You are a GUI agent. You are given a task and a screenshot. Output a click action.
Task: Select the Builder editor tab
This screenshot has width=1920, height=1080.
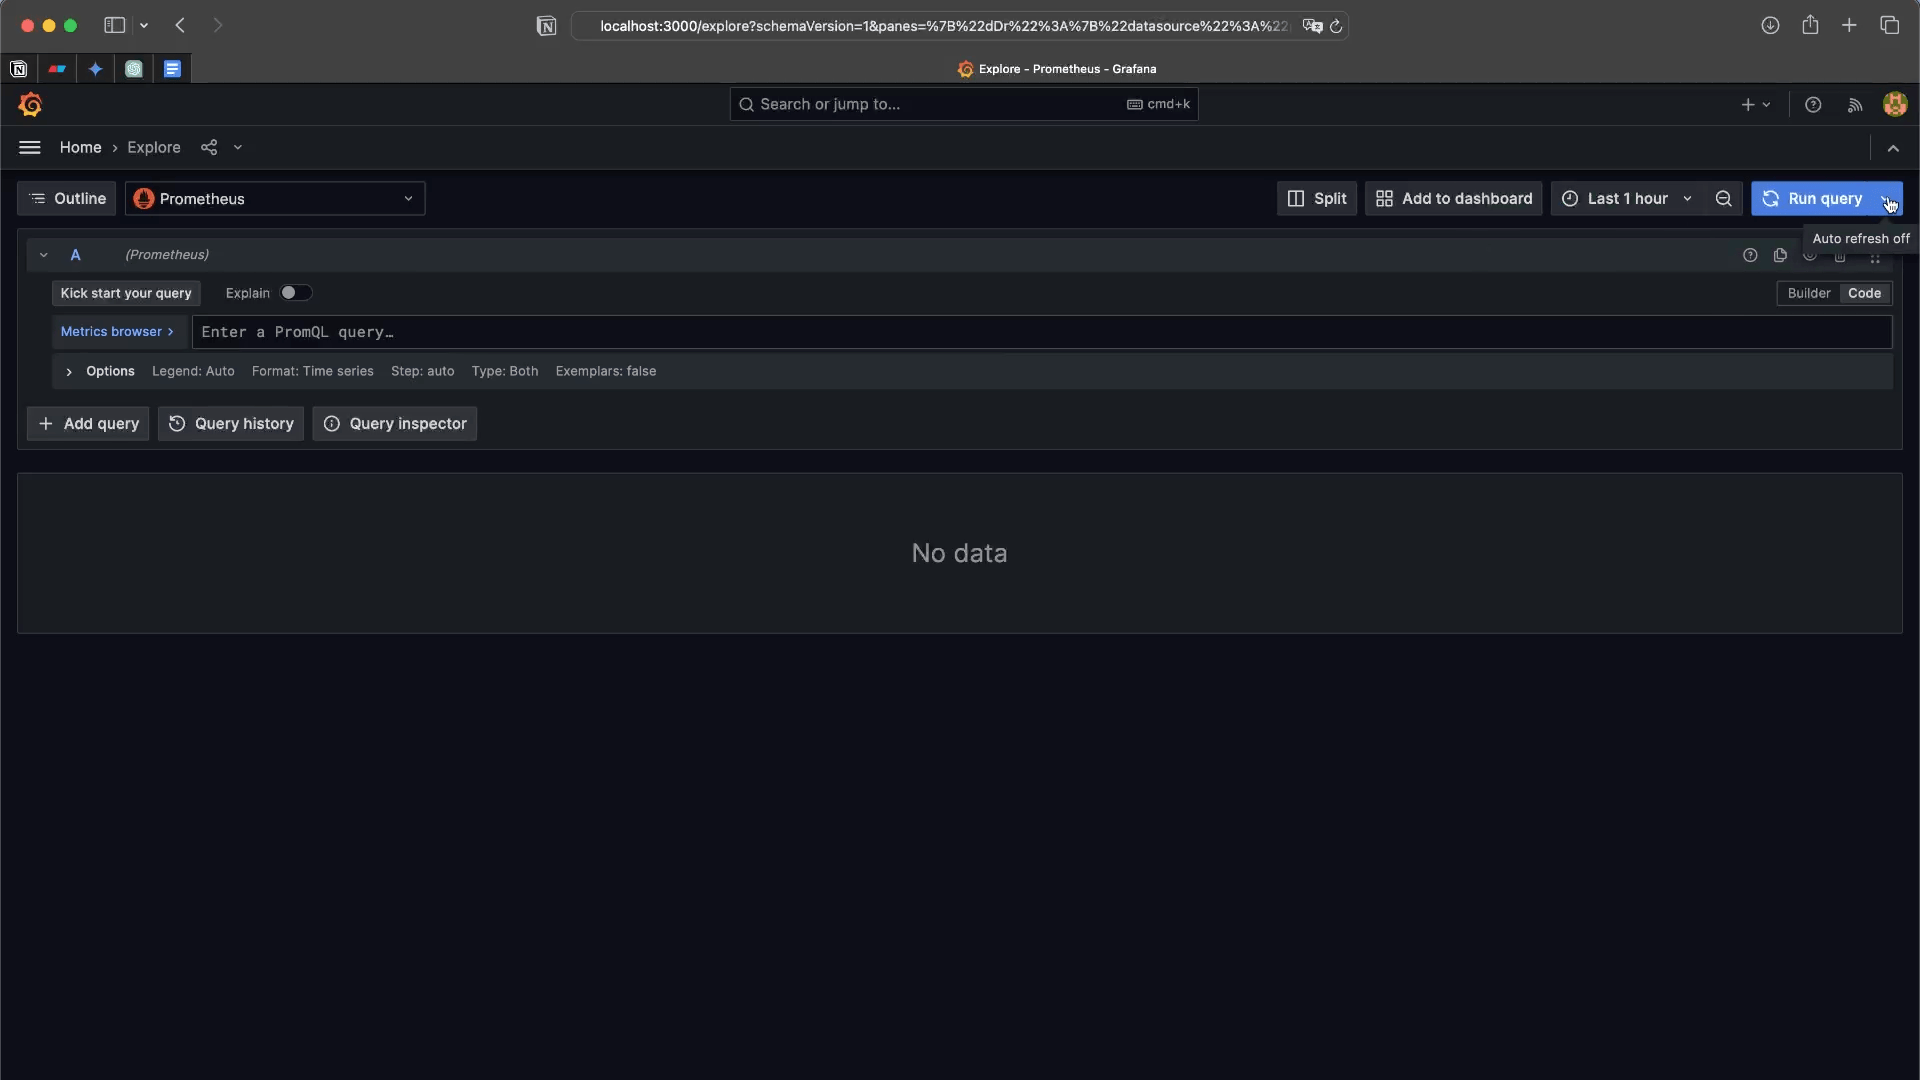point(1808,293)
